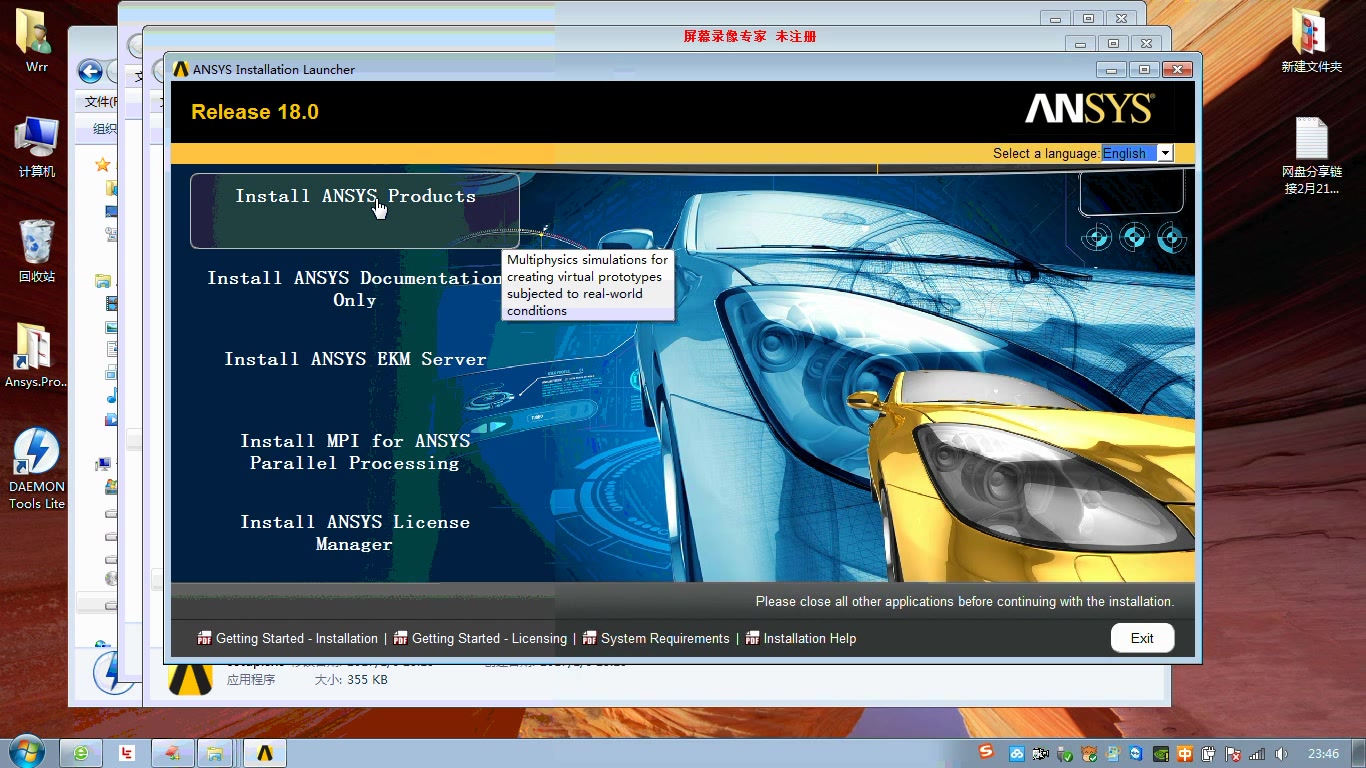This screenshot has width=1366, height=768.
Task: Open Recycle Bin desktop icon
Action: pyautogui.click(x=37, y=251)
